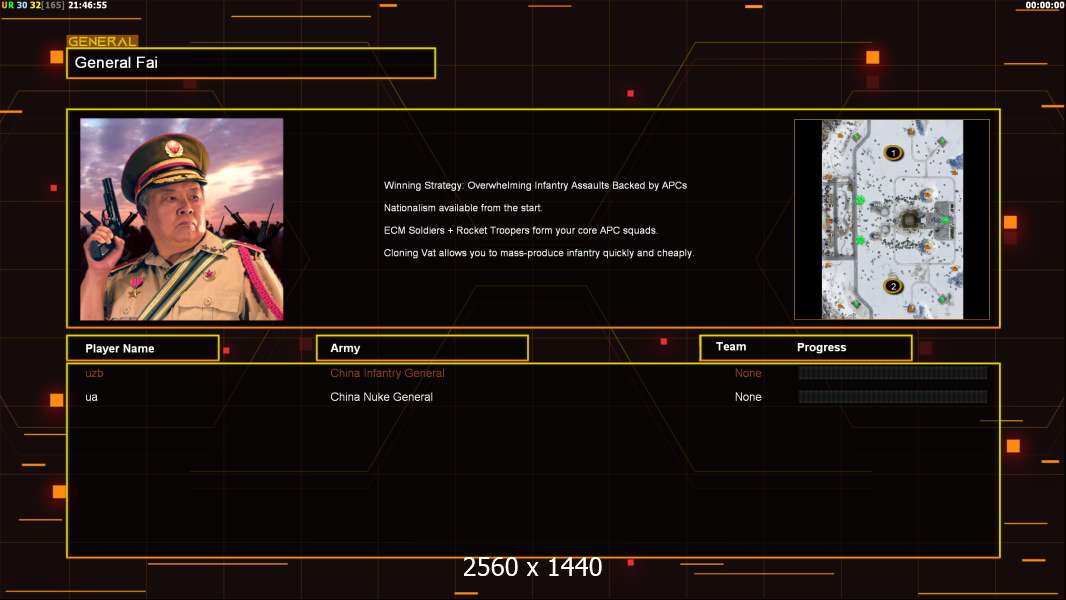The width and height of the screenshot is (1066, 600).
Task: Click the Team column header
Action: [x=731, y=347]
